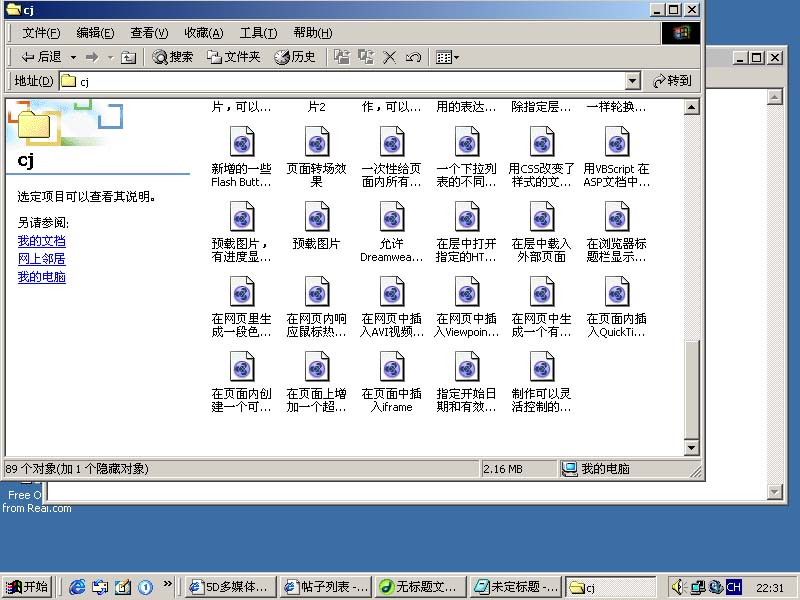Click the address field showing cj
Screen dimensions: 800x600
342,81
